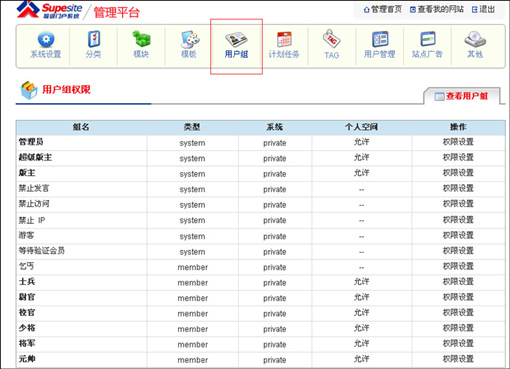Click the 用户组 ID card icon
The image size is (510, 369).
pos(236,40)
